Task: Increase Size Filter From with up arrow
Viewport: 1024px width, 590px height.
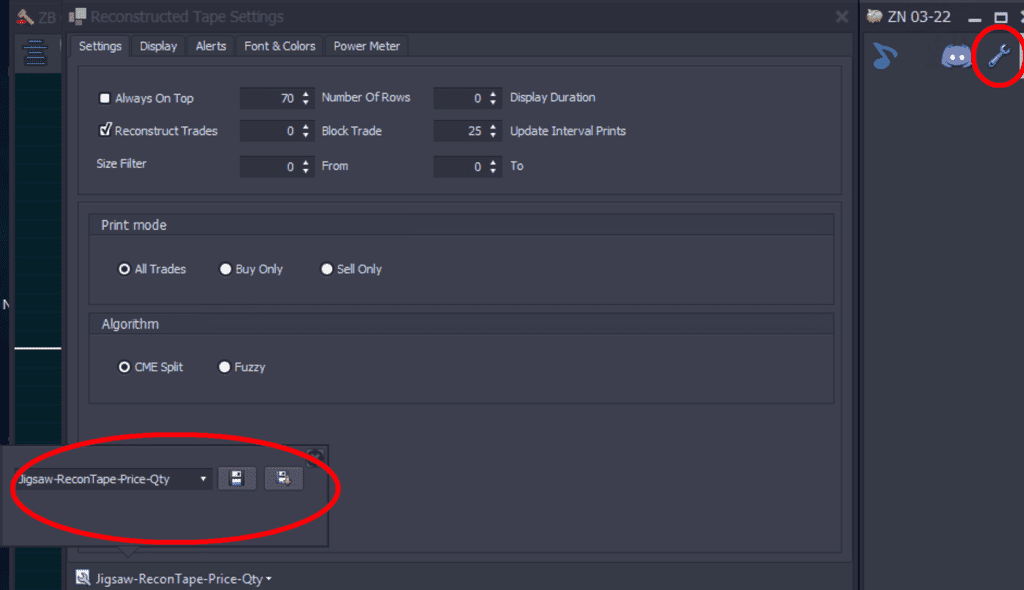Action: click(306, 162)
